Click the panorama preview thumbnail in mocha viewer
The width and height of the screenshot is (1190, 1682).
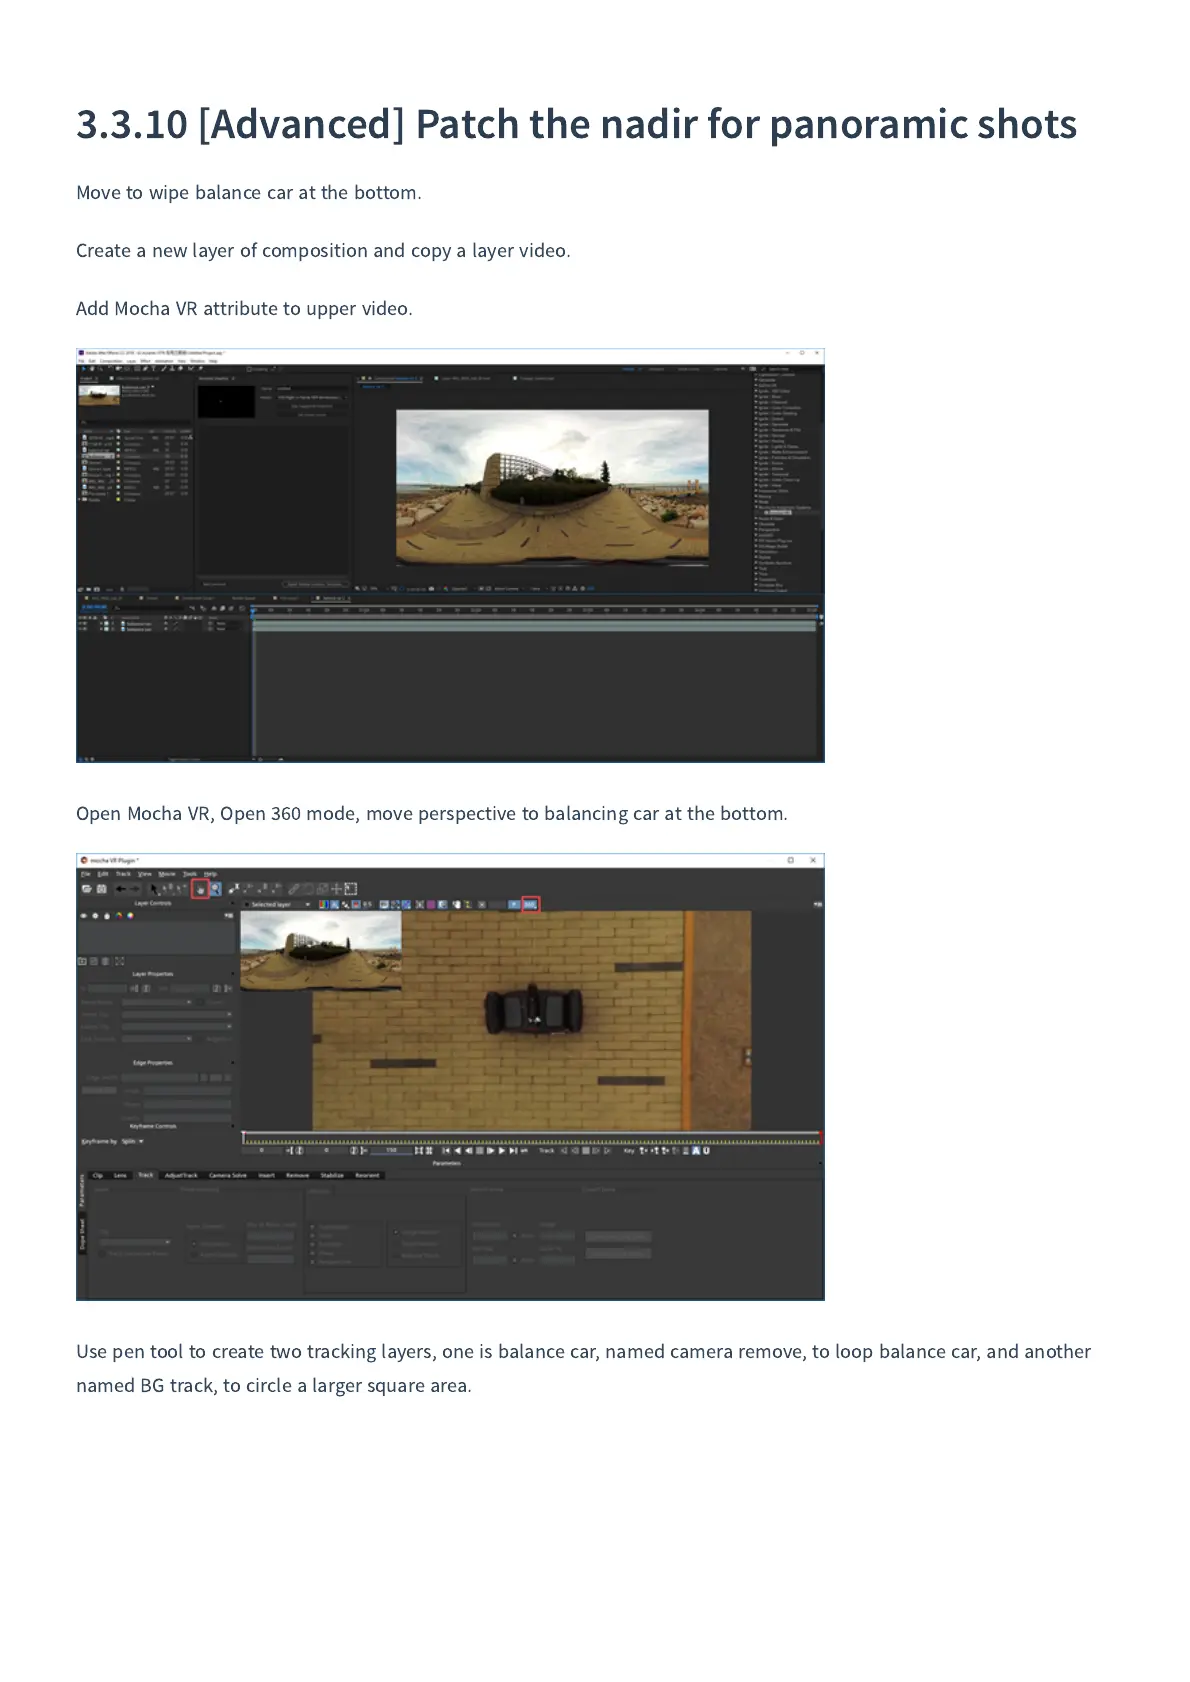(321, 950)
